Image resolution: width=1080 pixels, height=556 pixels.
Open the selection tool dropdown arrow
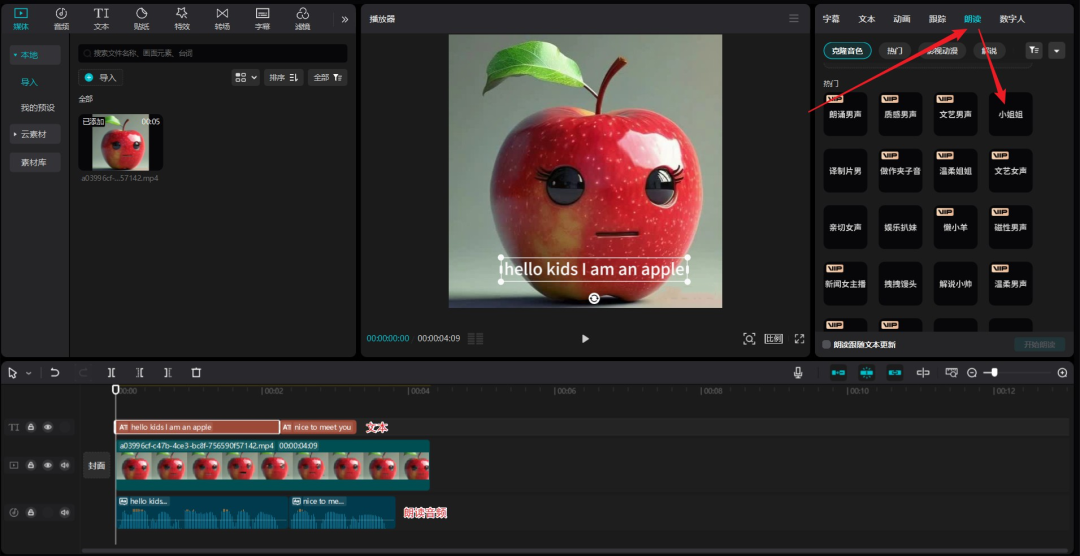coord(28,373)
